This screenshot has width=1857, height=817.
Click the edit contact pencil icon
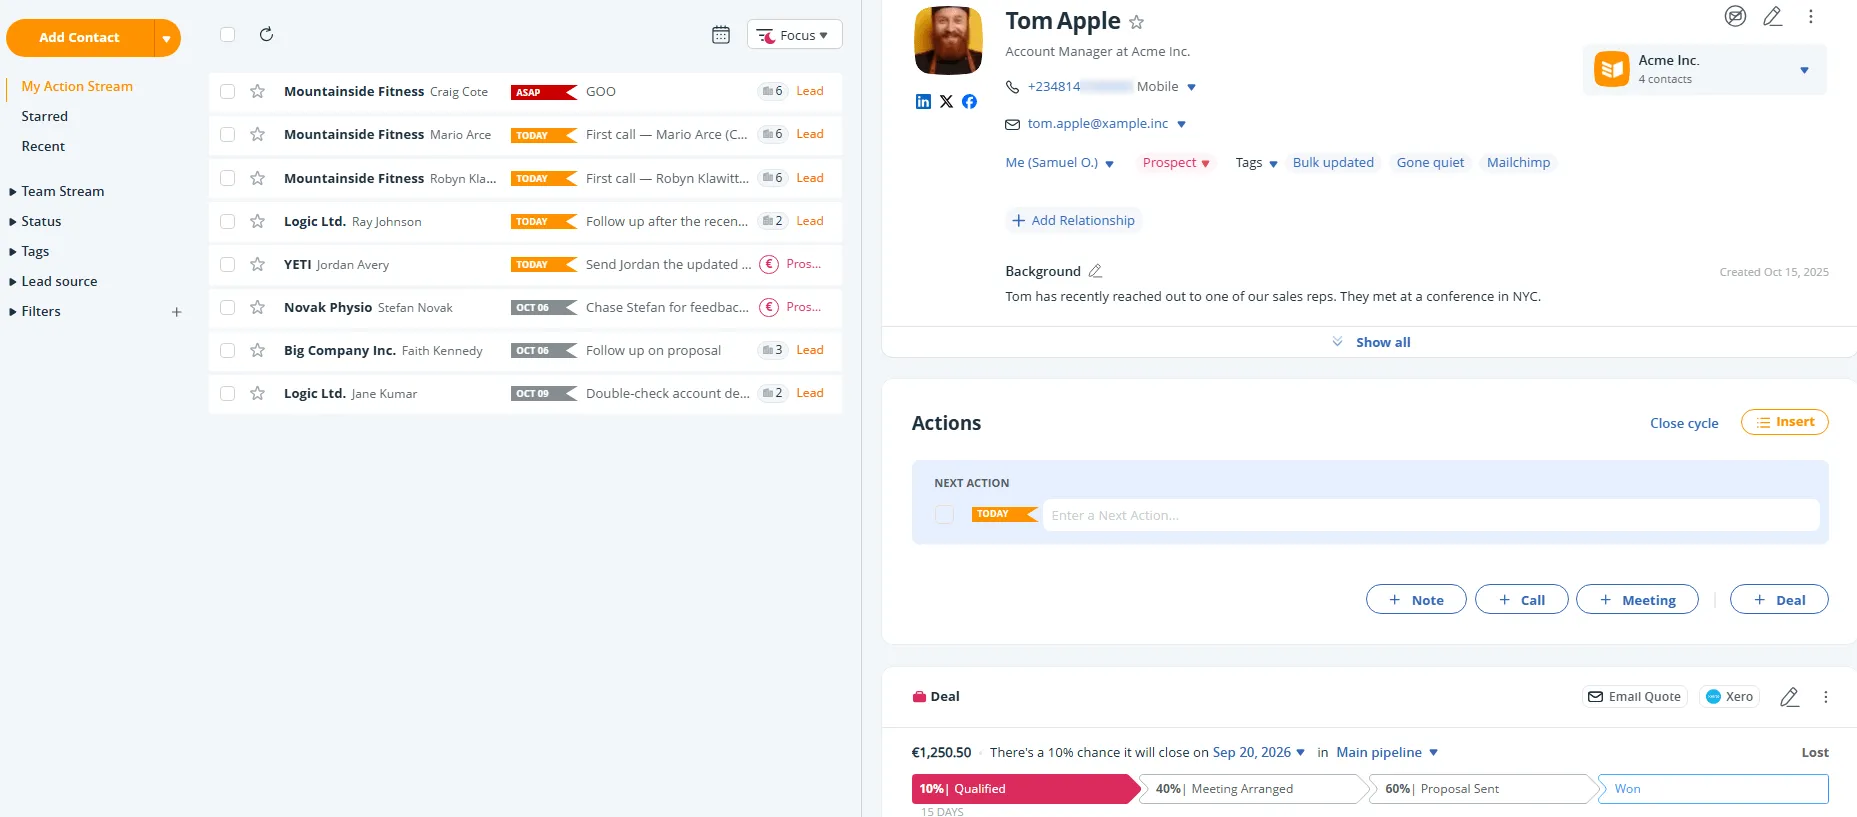[x=1773, y=16]
